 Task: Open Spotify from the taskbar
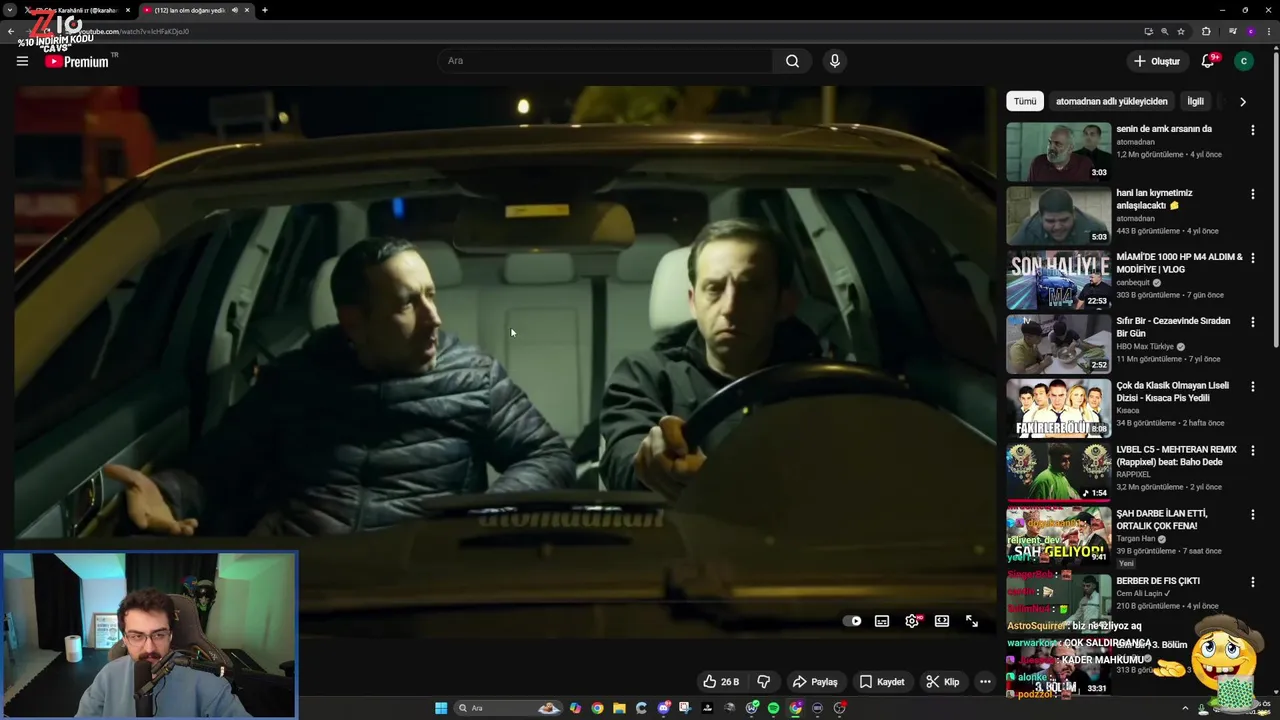[773, 708]
